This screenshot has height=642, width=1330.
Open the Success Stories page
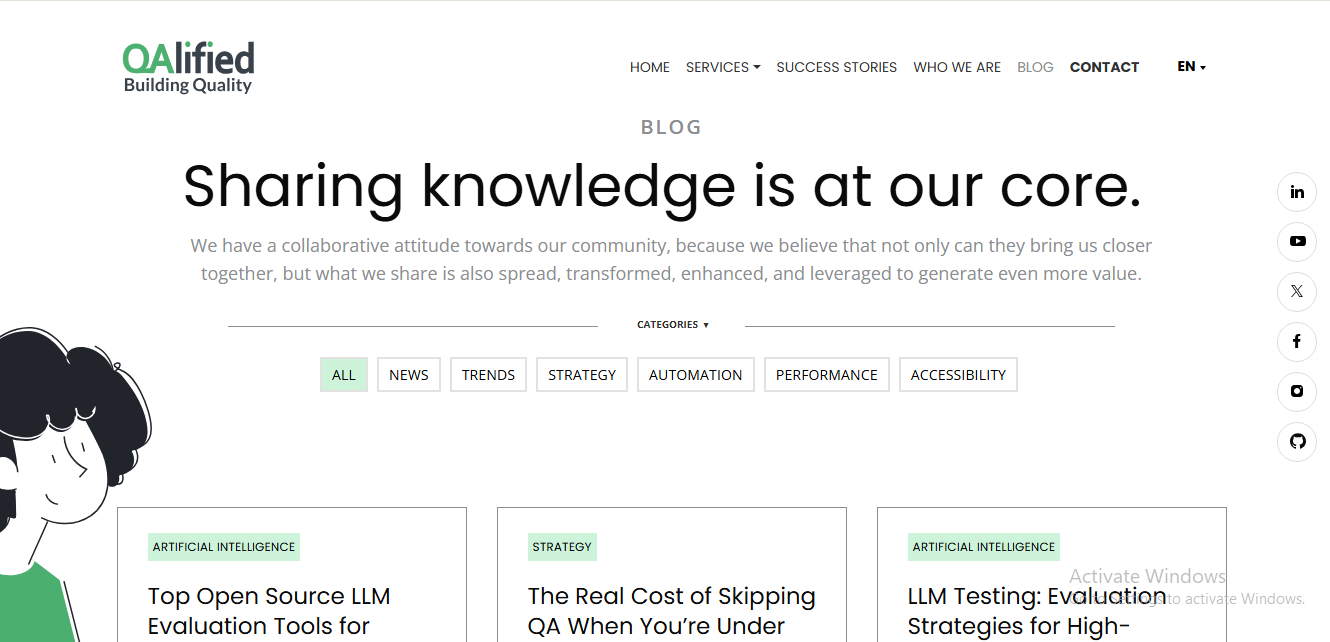(x=836, y=67)
